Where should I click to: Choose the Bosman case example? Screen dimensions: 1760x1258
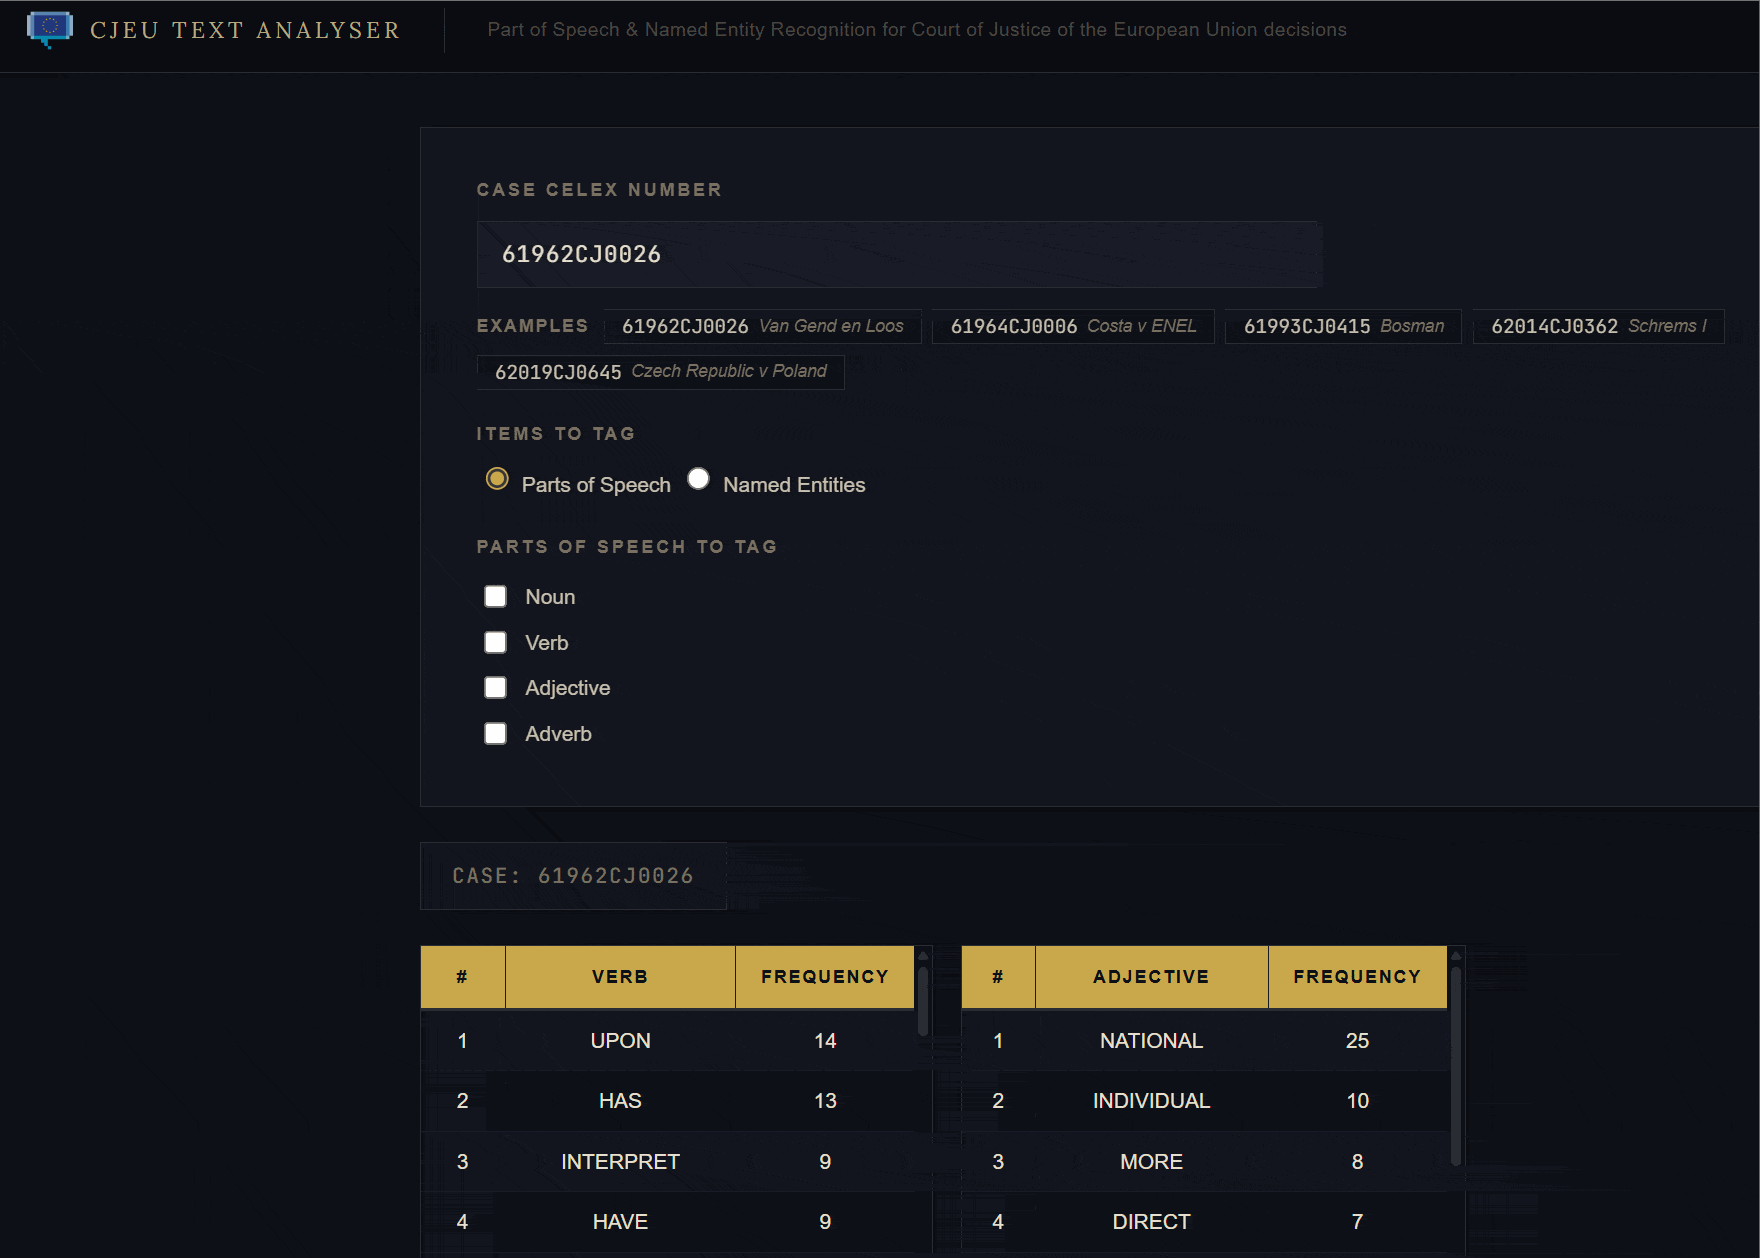pos(1342,326)
